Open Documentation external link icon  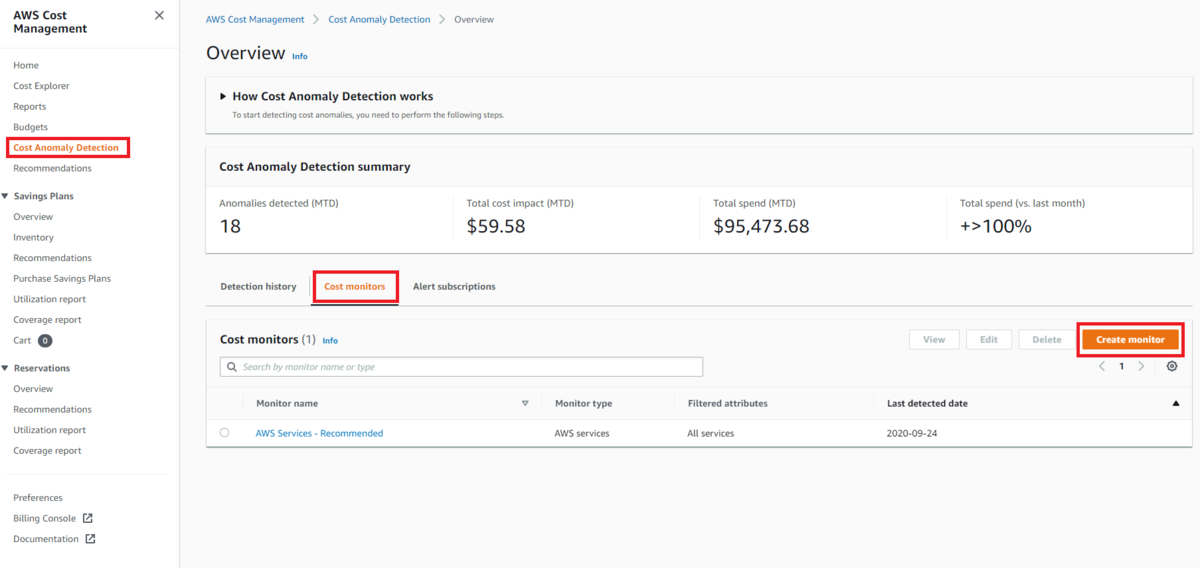pos(90,539)
